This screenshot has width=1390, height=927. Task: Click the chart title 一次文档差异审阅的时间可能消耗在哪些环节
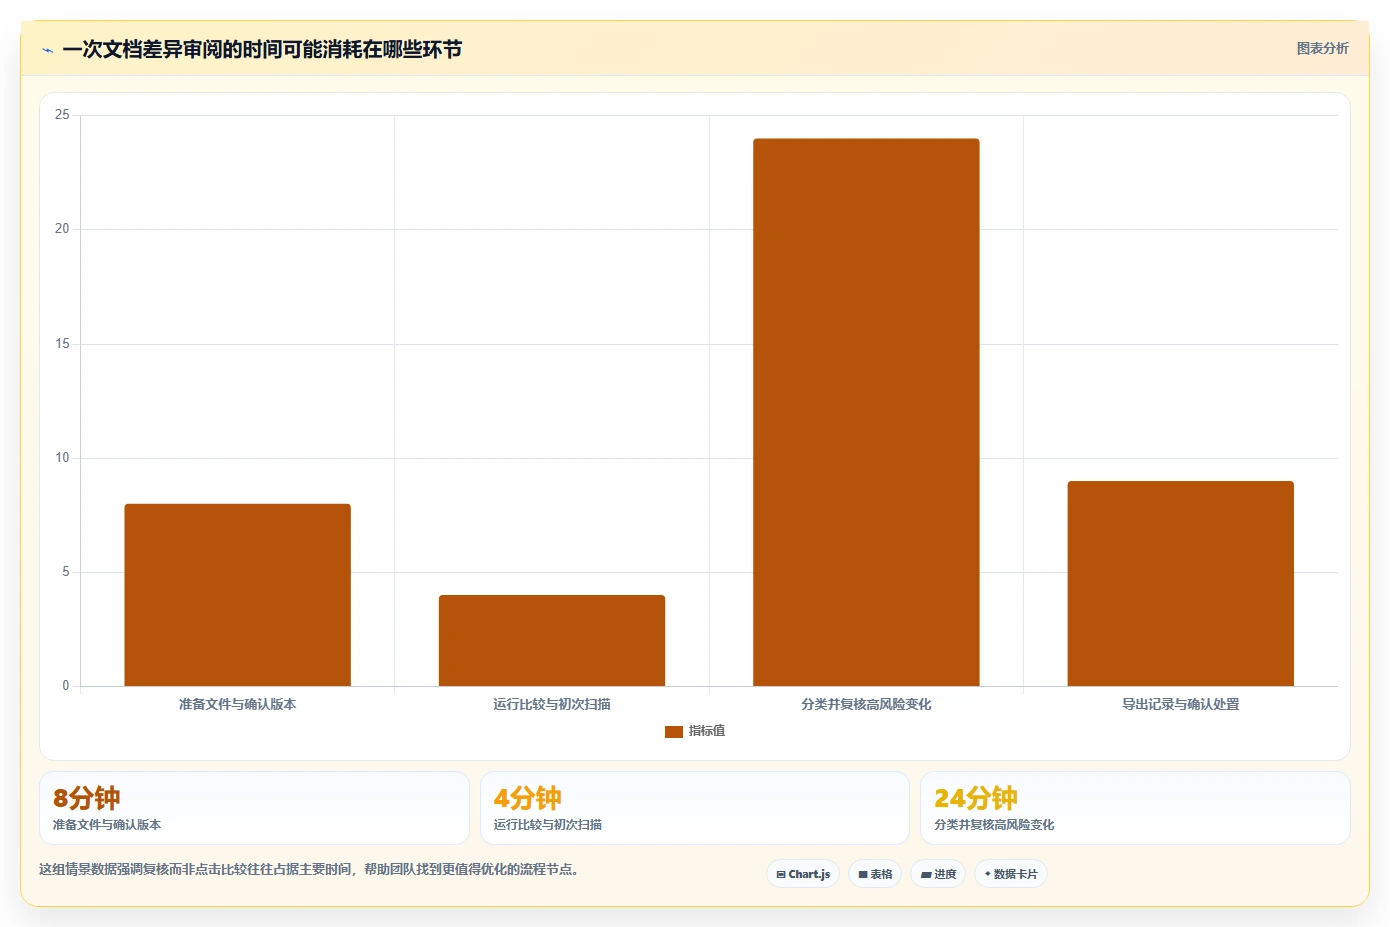tap(262, 49)
